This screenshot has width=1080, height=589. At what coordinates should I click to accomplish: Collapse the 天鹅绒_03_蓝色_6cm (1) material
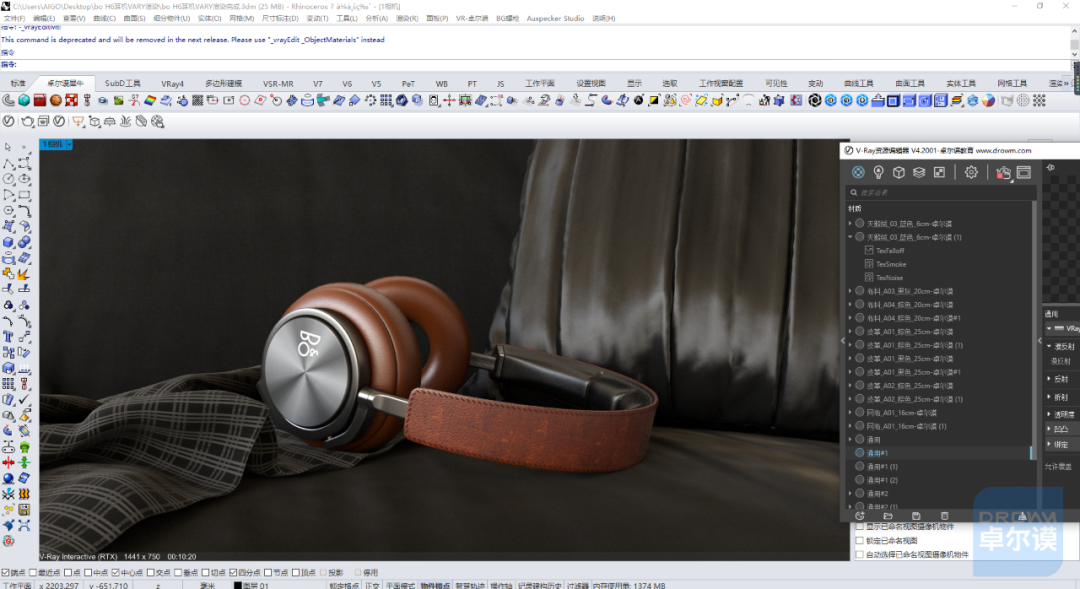[x=850, y=237]
